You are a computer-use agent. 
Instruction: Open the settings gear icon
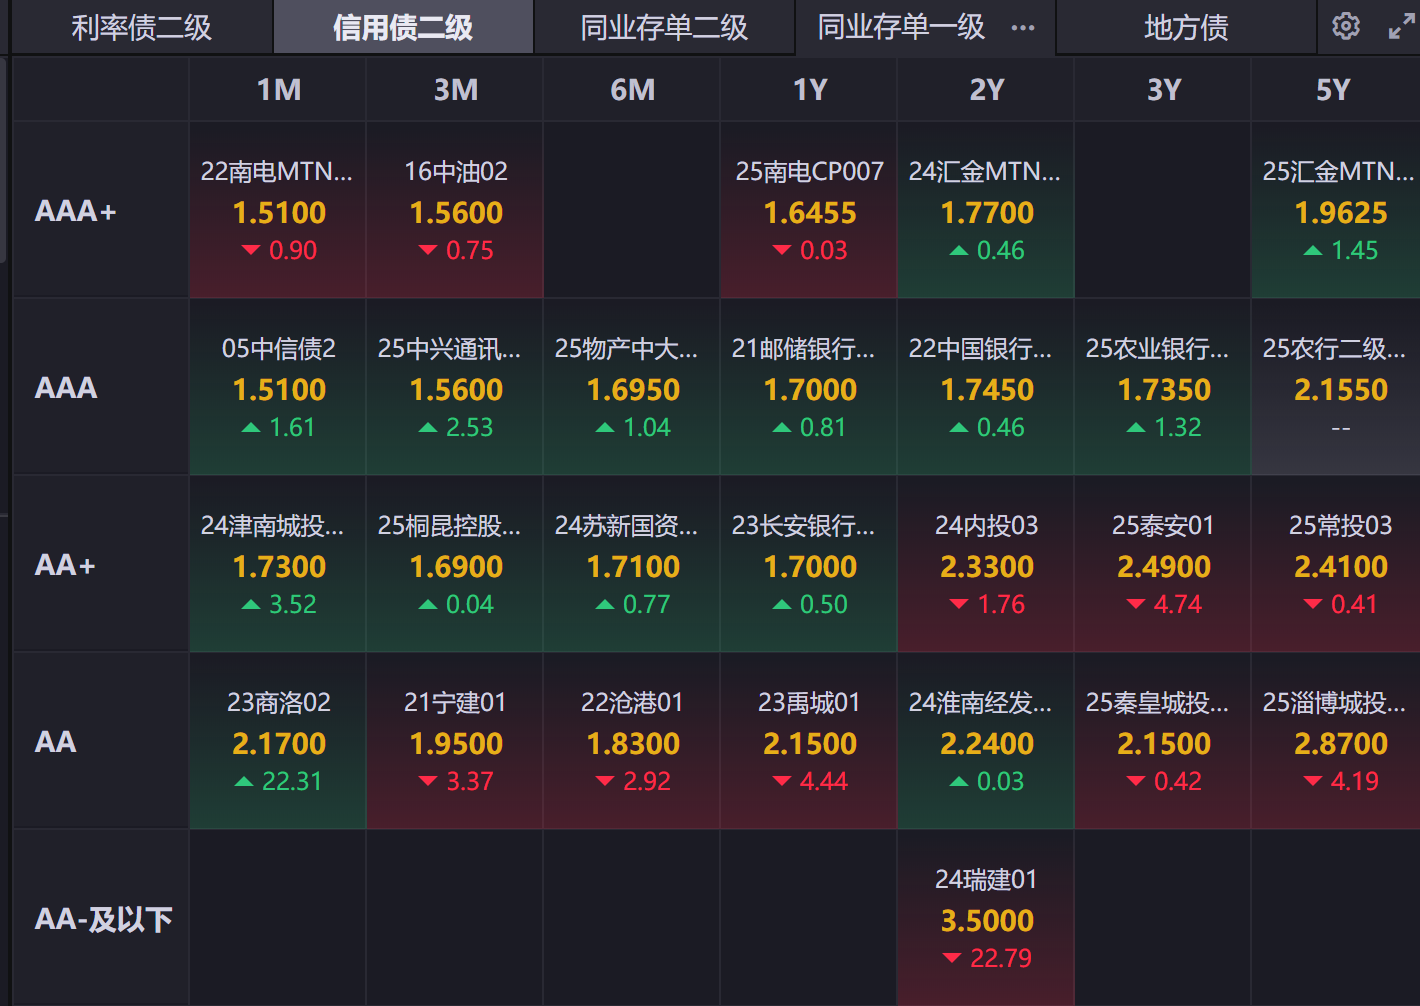click(x=1346, y=26)
